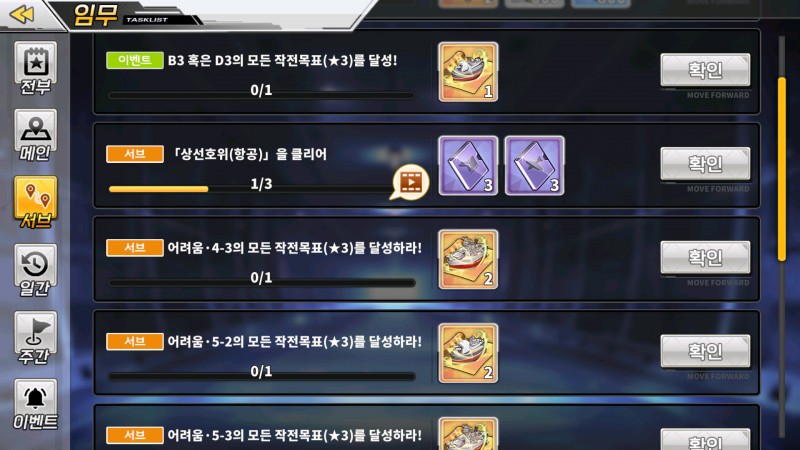Switch to the 메인 (Main) task tab
The image size is (800, 450).
(x=35, y=136)
